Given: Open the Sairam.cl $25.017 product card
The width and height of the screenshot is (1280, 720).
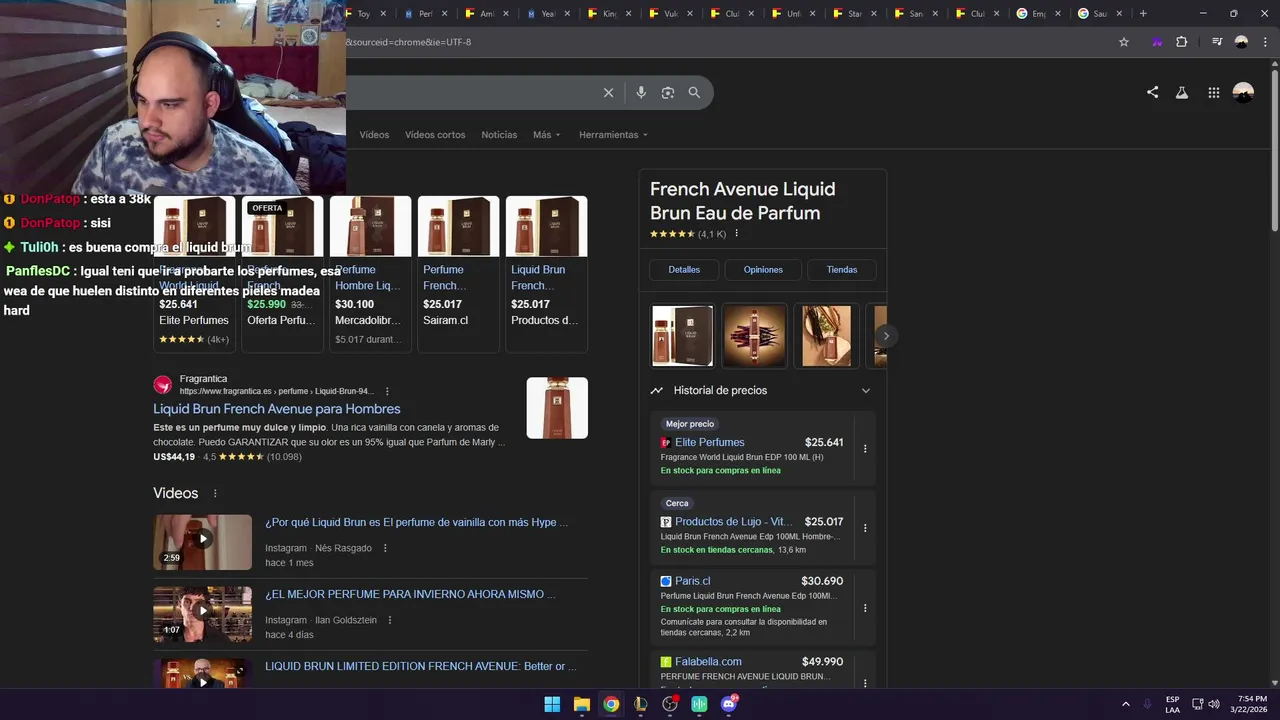Looking at the screenshot, I should point(458,273).
